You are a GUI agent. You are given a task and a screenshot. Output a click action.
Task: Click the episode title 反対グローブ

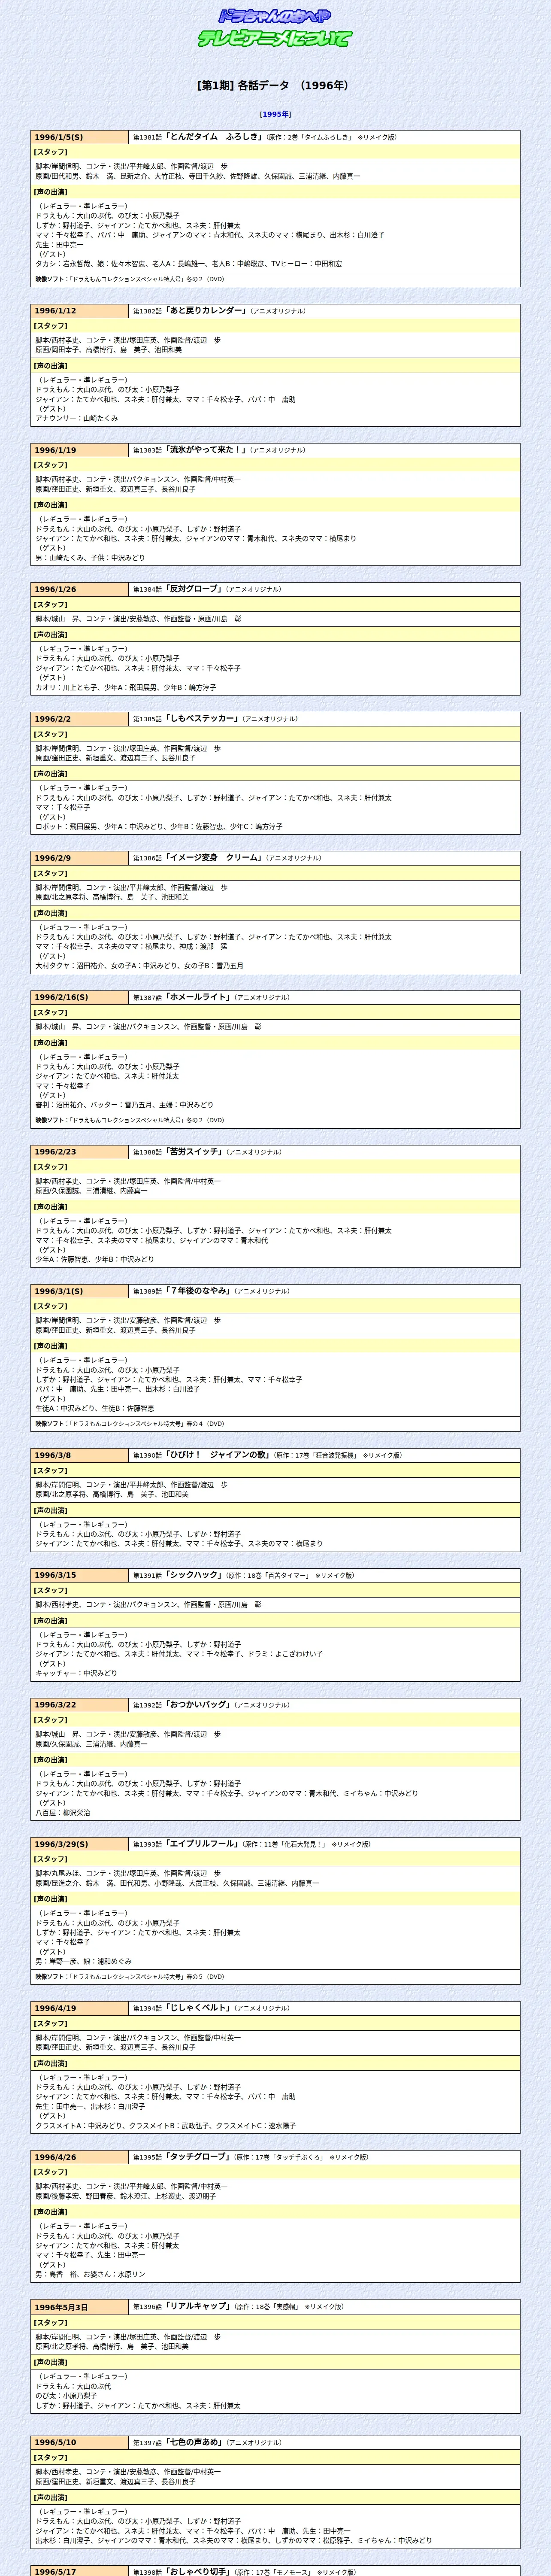pos(194,589)
